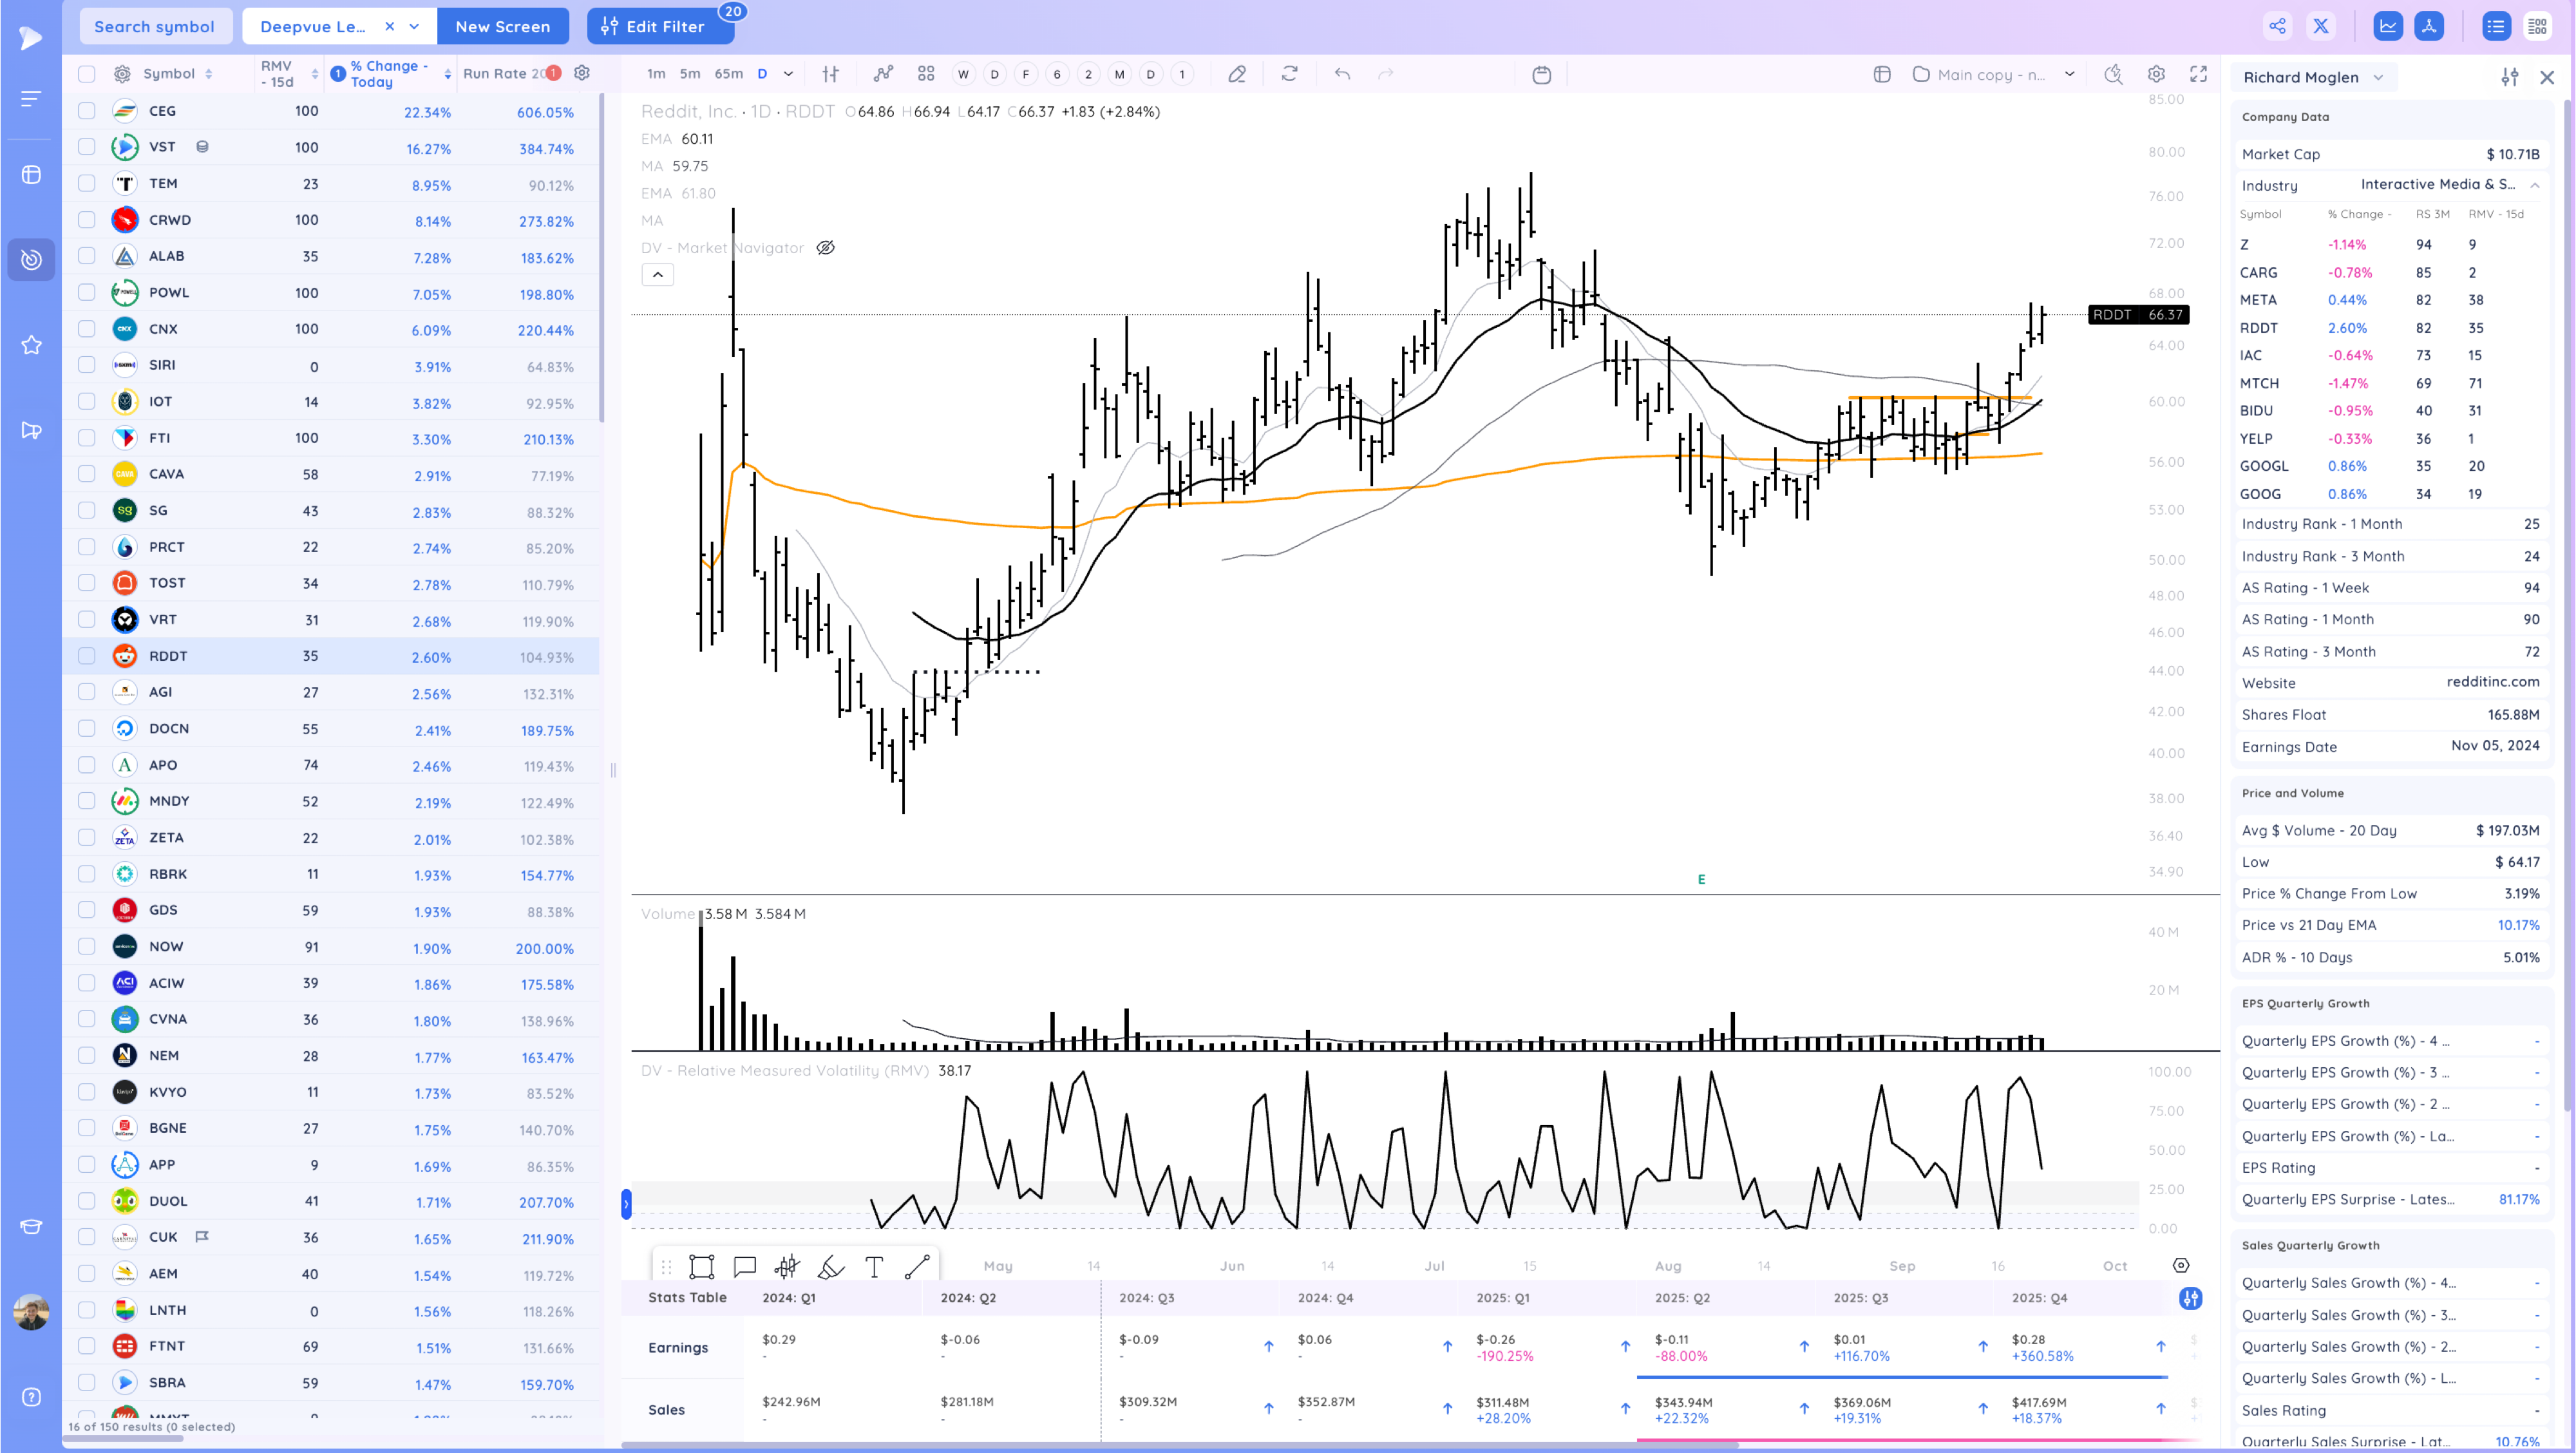Tick the RDDT row checkbox
Screen dimensions: 2576x1453
coord(87,656)
